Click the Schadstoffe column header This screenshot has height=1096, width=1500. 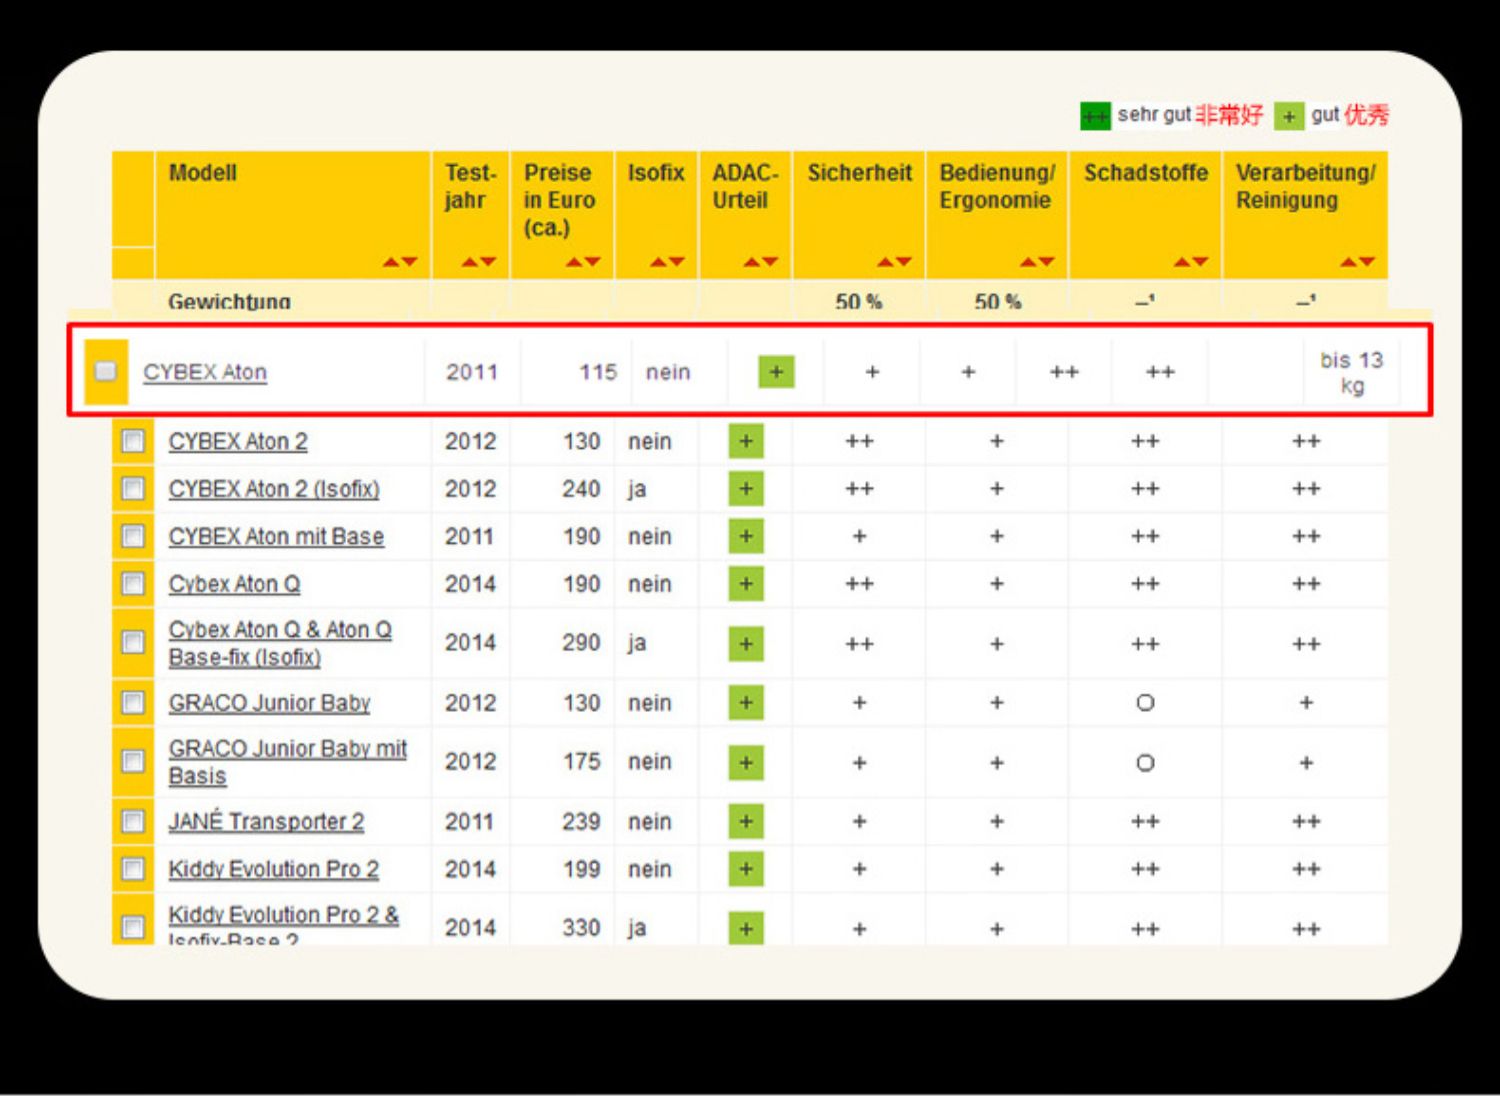tap(1145, 173)
